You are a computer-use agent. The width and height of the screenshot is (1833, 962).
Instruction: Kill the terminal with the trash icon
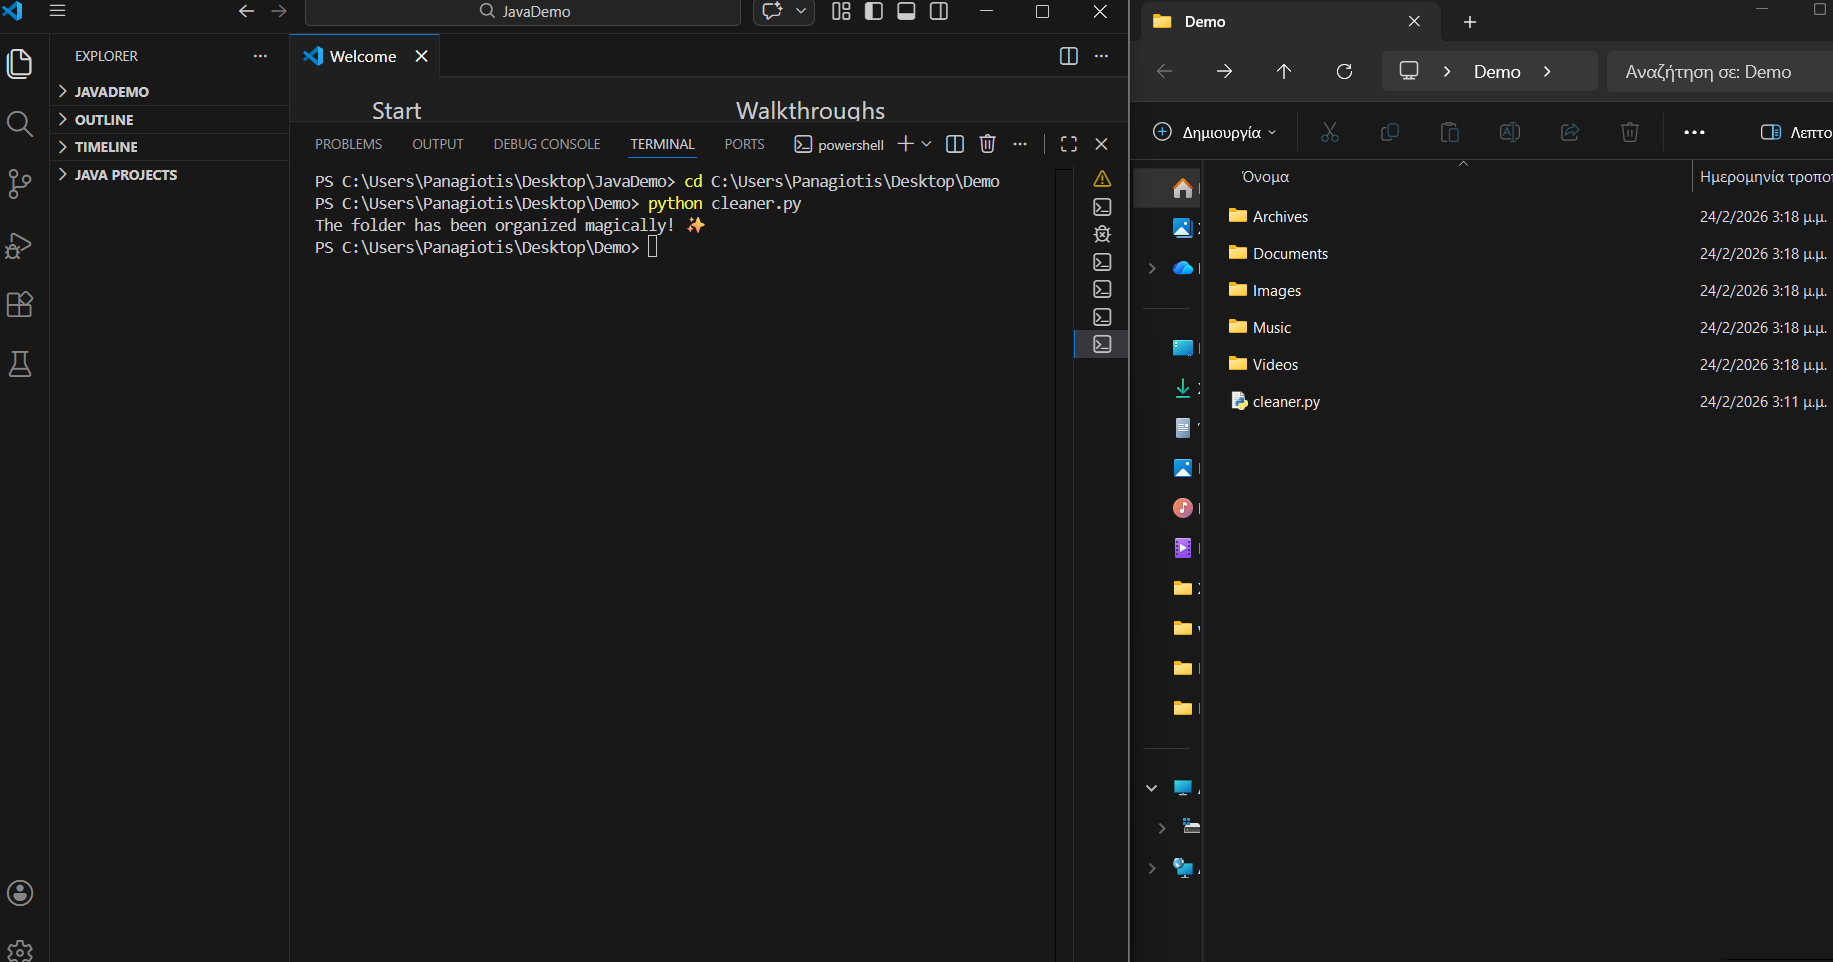987,144
